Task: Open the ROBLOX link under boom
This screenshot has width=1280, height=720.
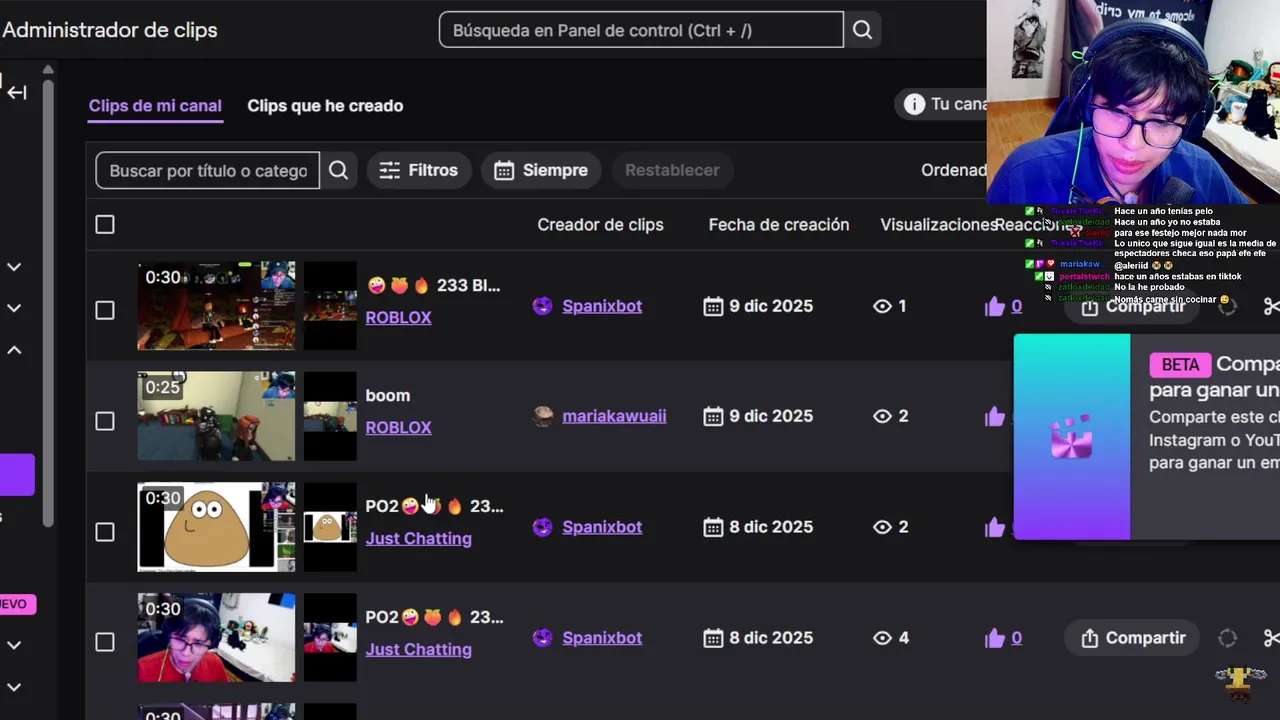Action: (x=398, y=427)
